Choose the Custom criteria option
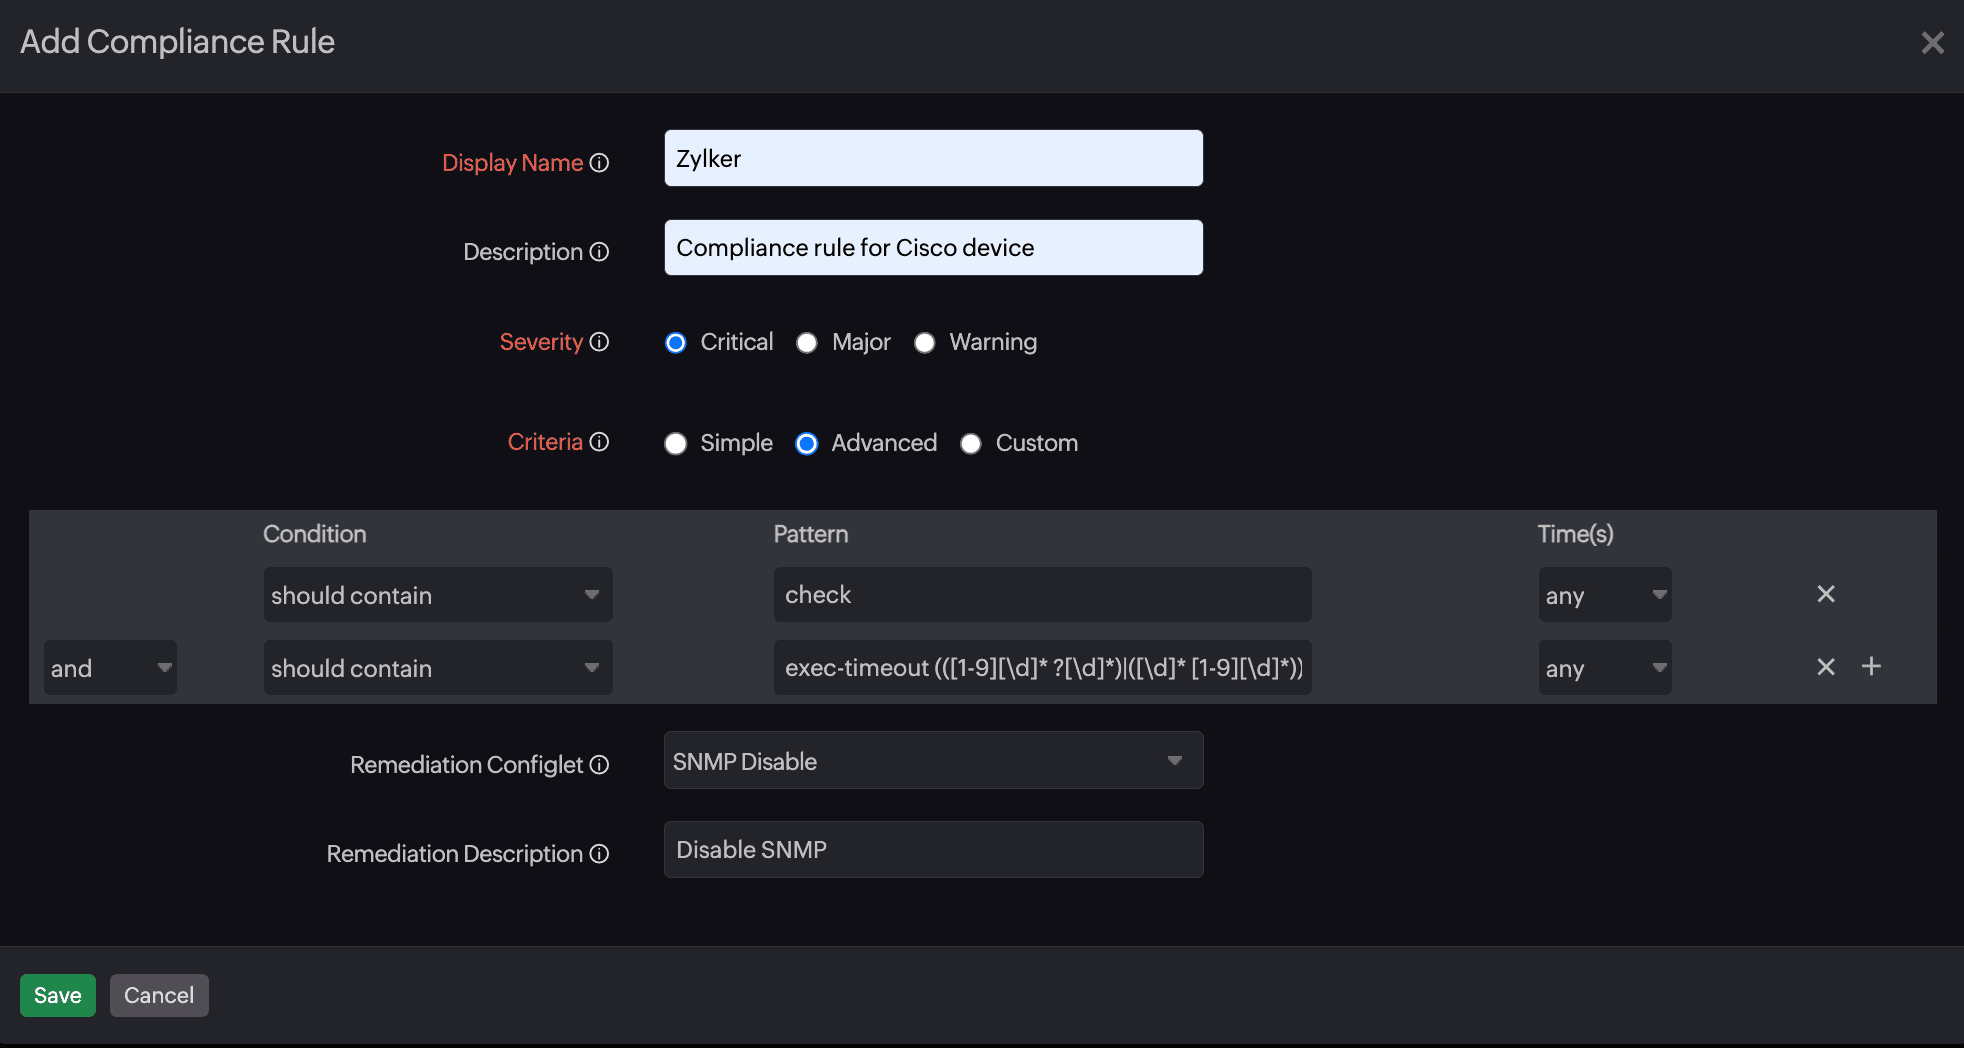The image size is (1964, 1048). coord(970,443)
